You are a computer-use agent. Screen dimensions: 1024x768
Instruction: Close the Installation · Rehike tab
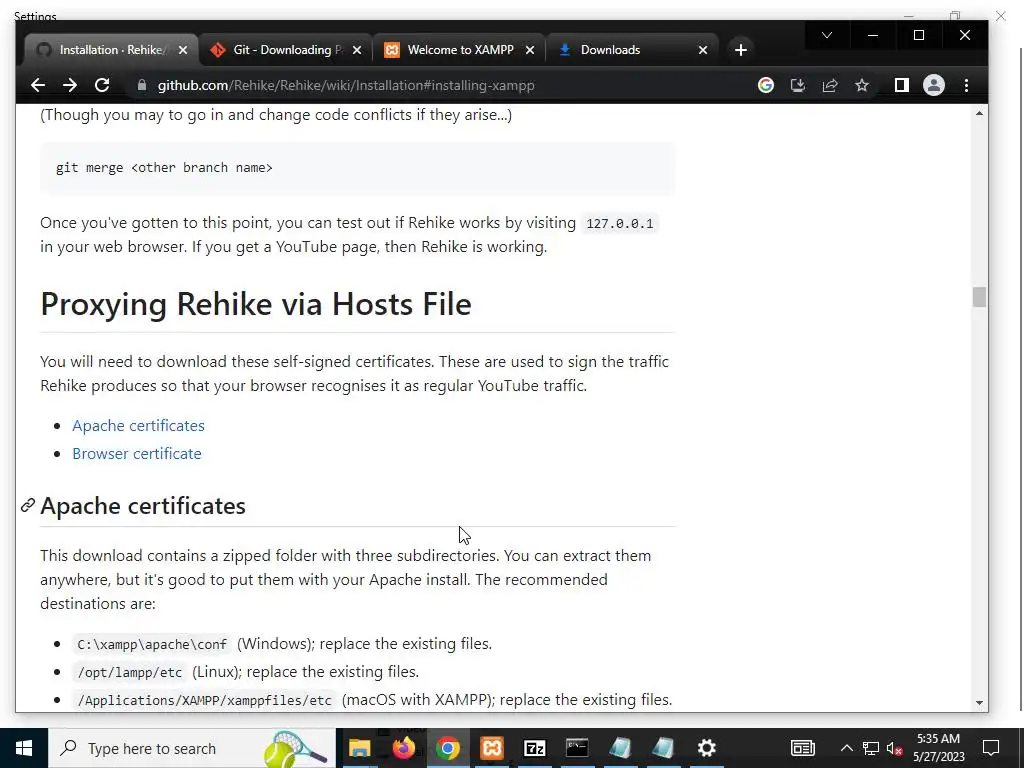click(183, 50)
